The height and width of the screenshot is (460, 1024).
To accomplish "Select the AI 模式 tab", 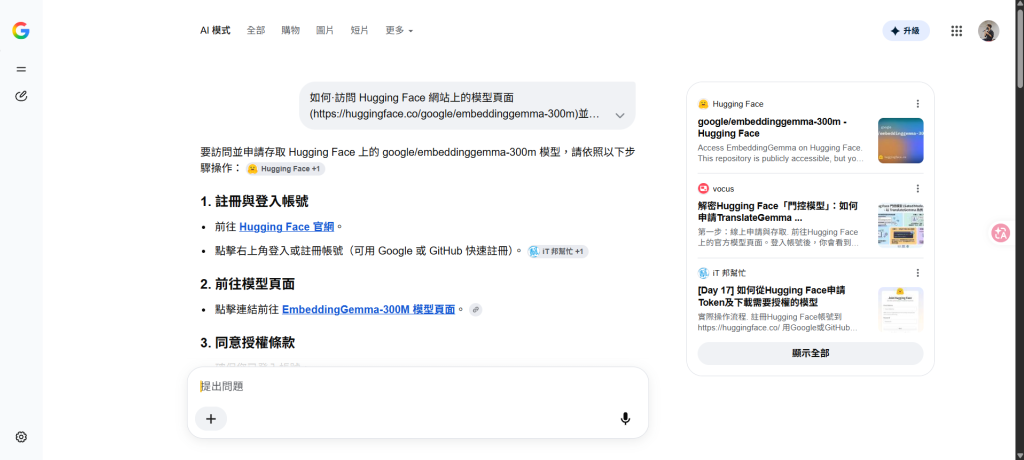I will (x=215, y=30).
